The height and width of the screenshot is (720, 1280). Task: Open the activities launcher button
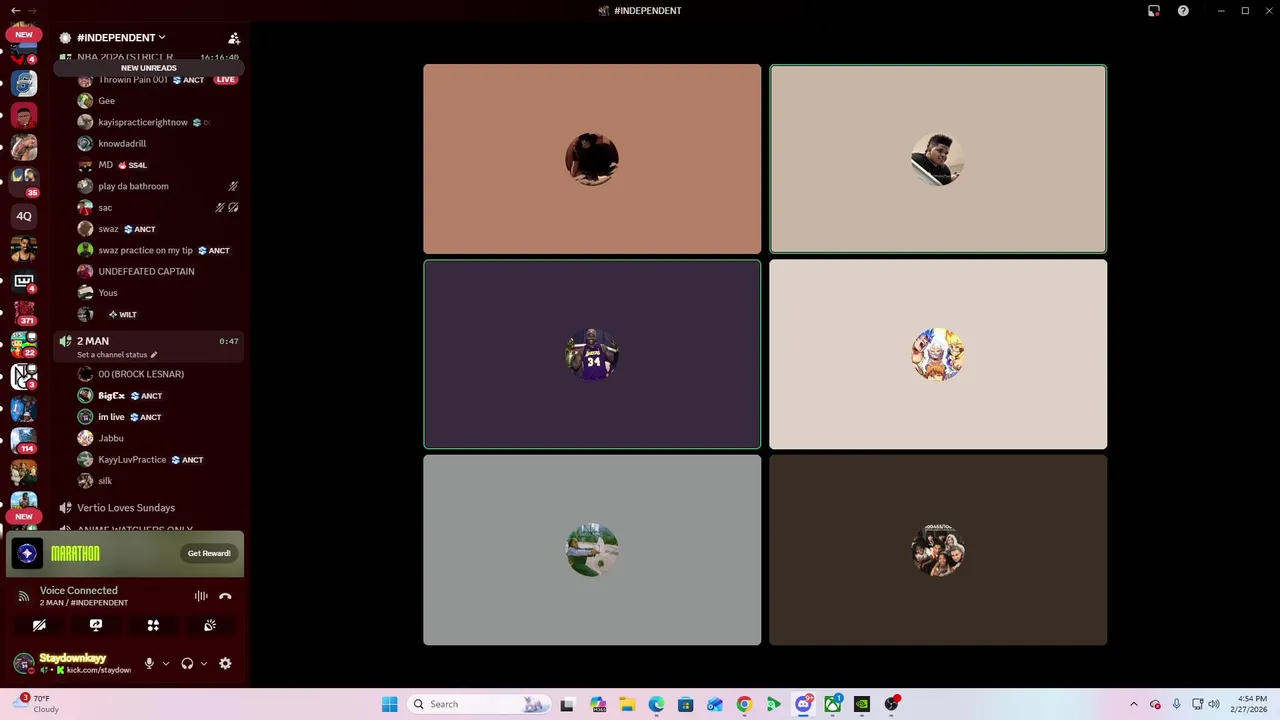(x=153, y=625)
